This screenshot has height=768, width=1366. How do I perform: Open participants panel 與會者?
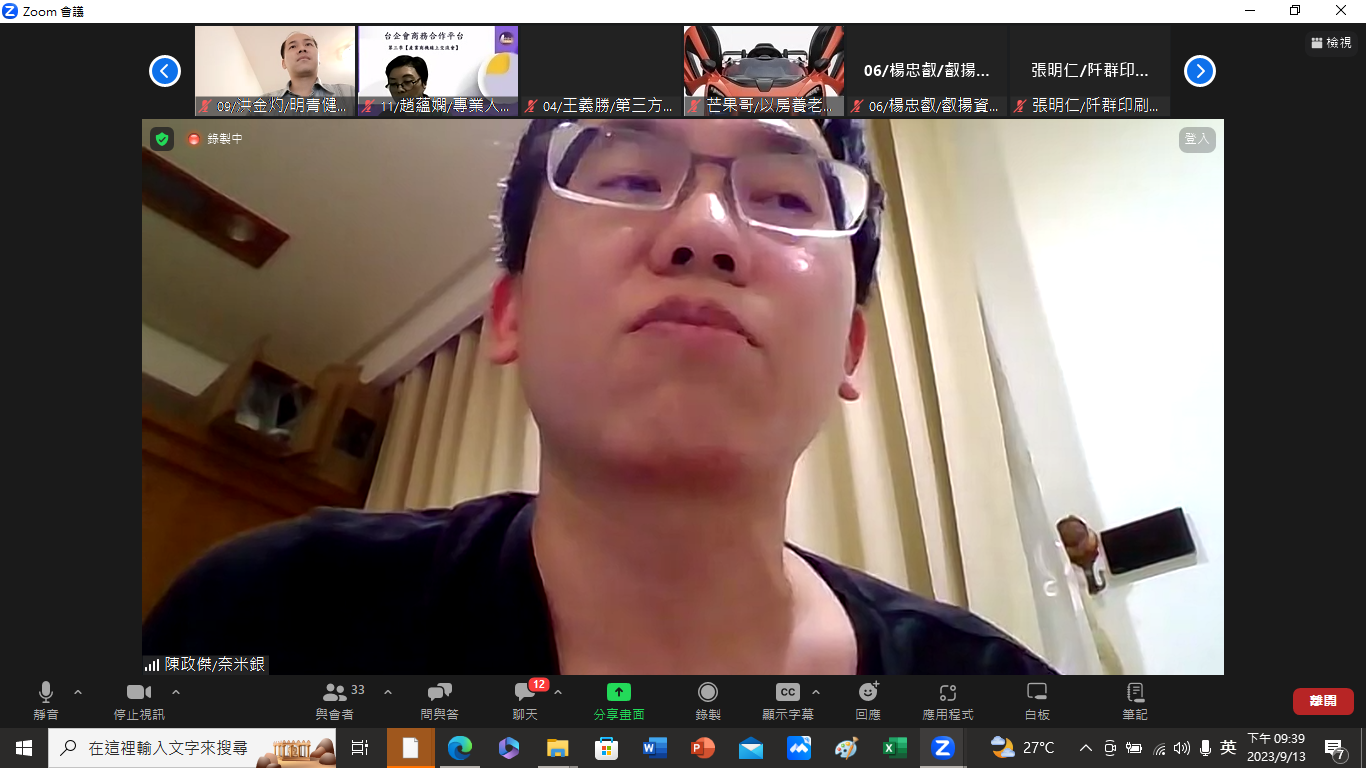point(336,701)
